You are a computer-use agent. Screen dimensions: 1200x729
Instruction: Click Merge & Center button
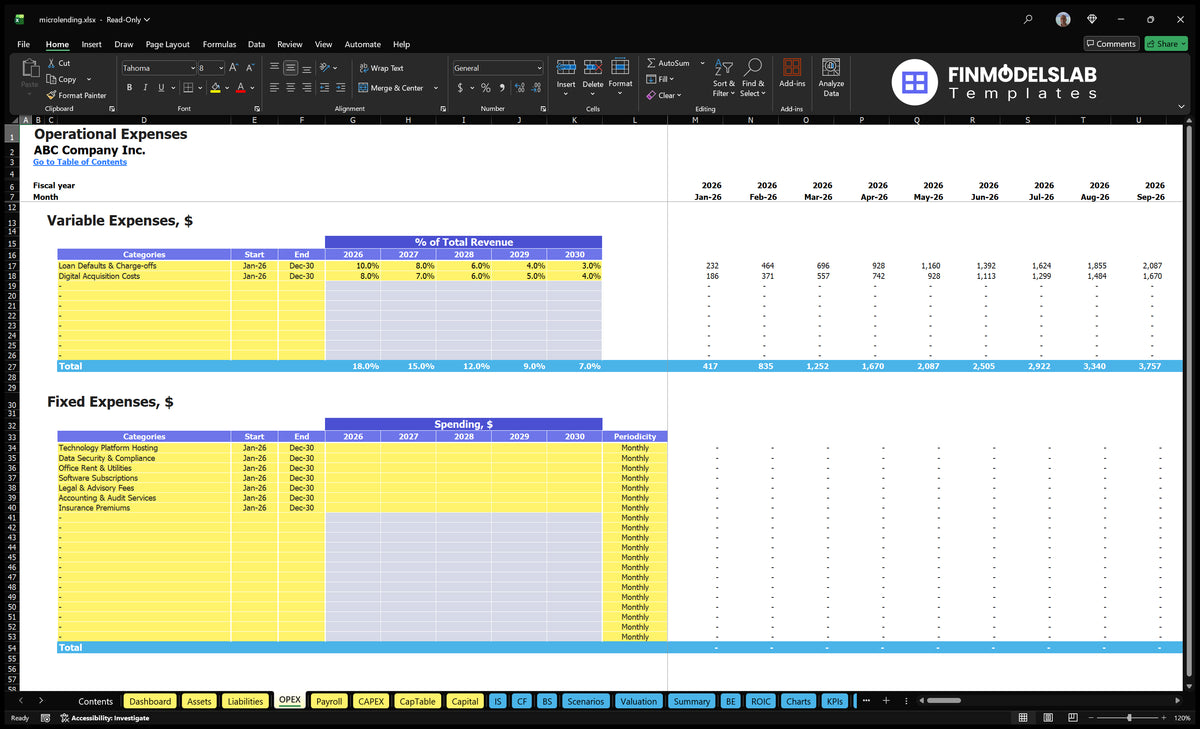(x=391, y=88)
